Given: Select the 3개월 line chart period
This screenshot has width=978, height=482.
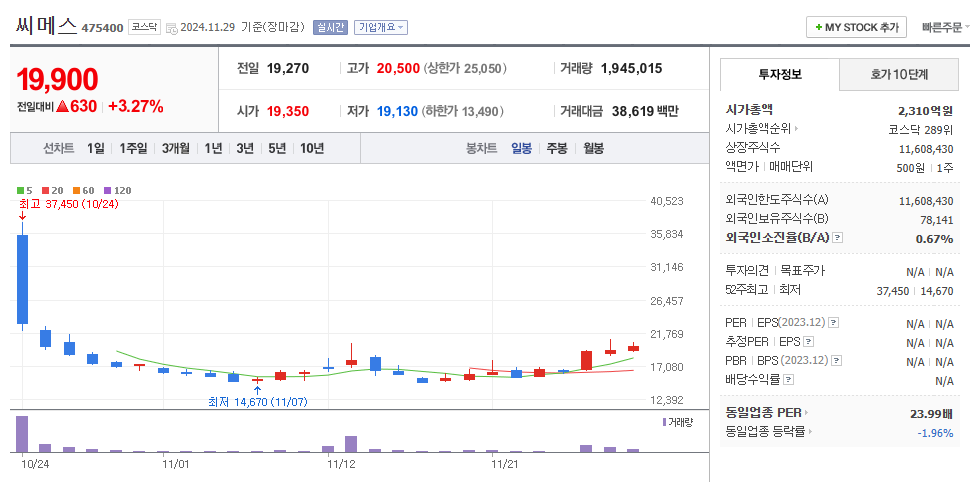Looking at the screenshot, I should click(x=175, y=148).
